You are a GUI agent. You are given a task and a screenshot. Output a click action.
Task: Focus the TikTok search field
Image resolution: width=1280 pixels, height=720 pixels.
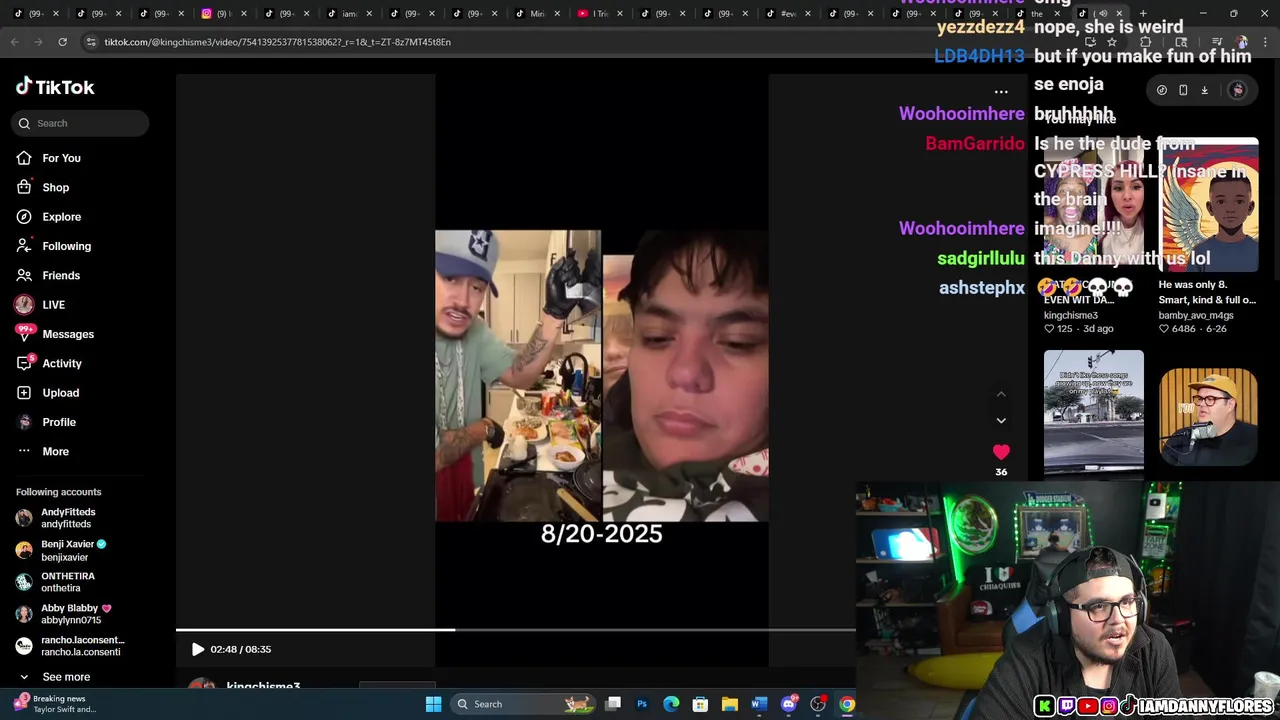[81, 123]
